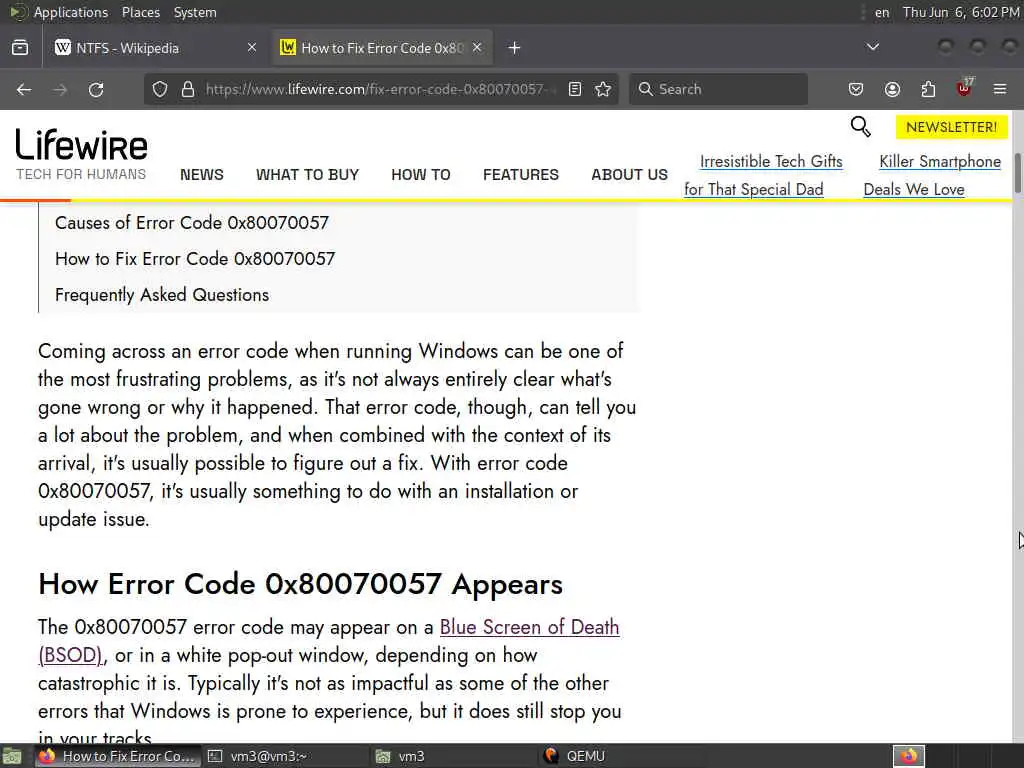Screen dimensions: 1024x768
Task: Reload the current Lifewire page
Action: tap(96, 89)
